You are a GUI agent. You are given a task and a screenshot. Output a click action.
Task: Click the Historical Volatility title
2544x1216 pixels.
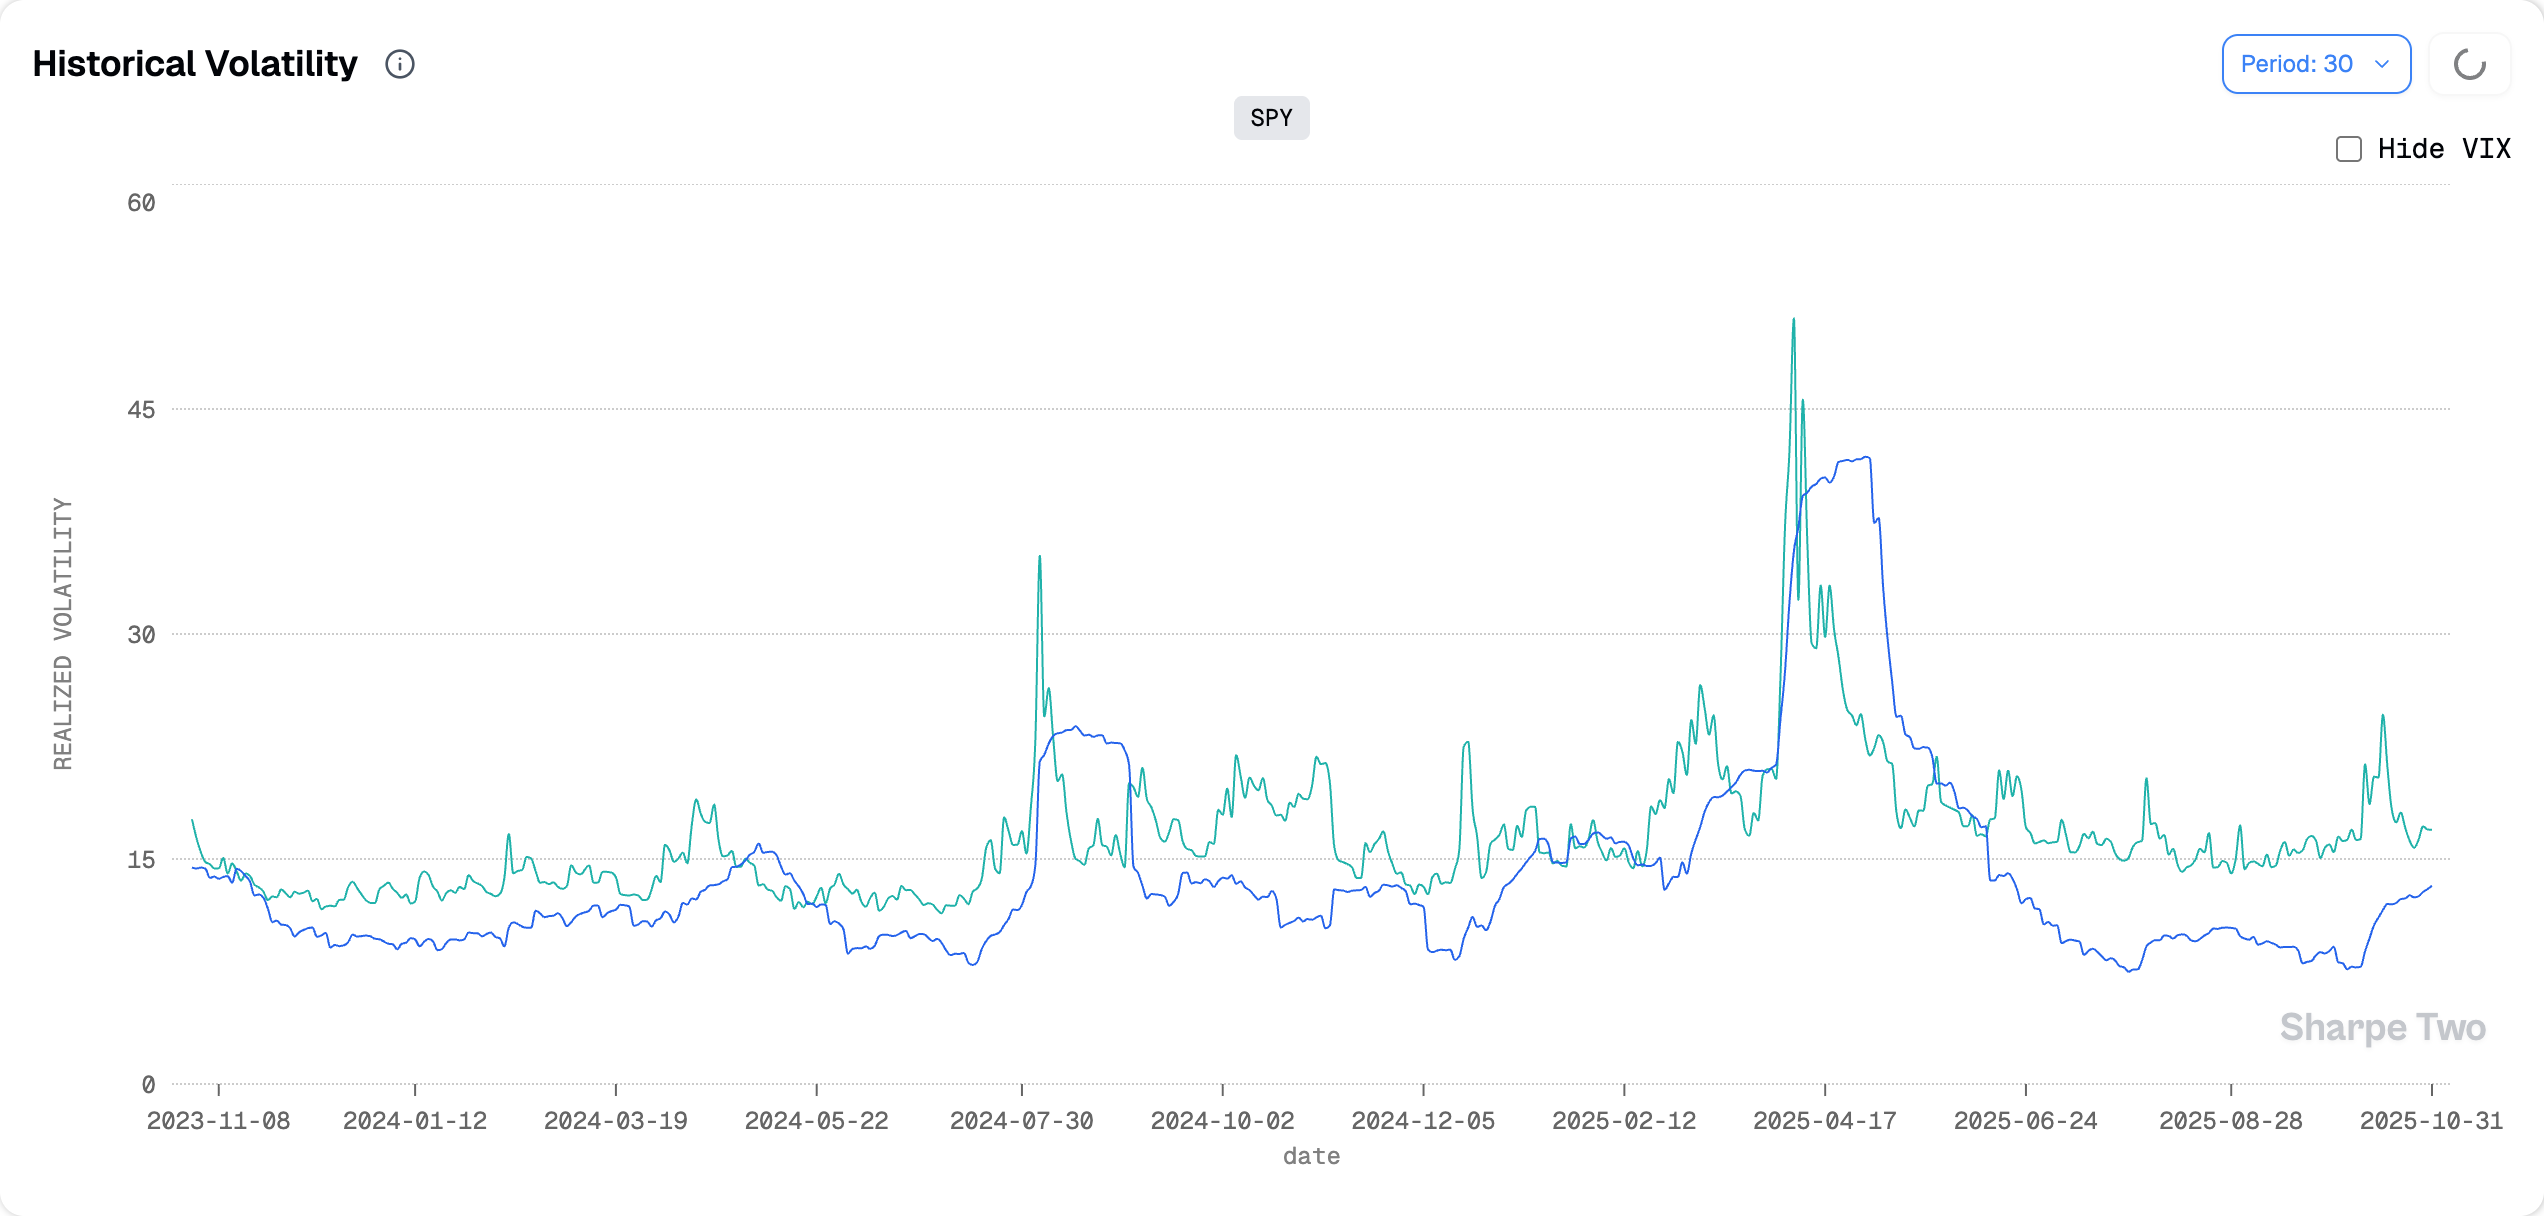click(195, 64)
